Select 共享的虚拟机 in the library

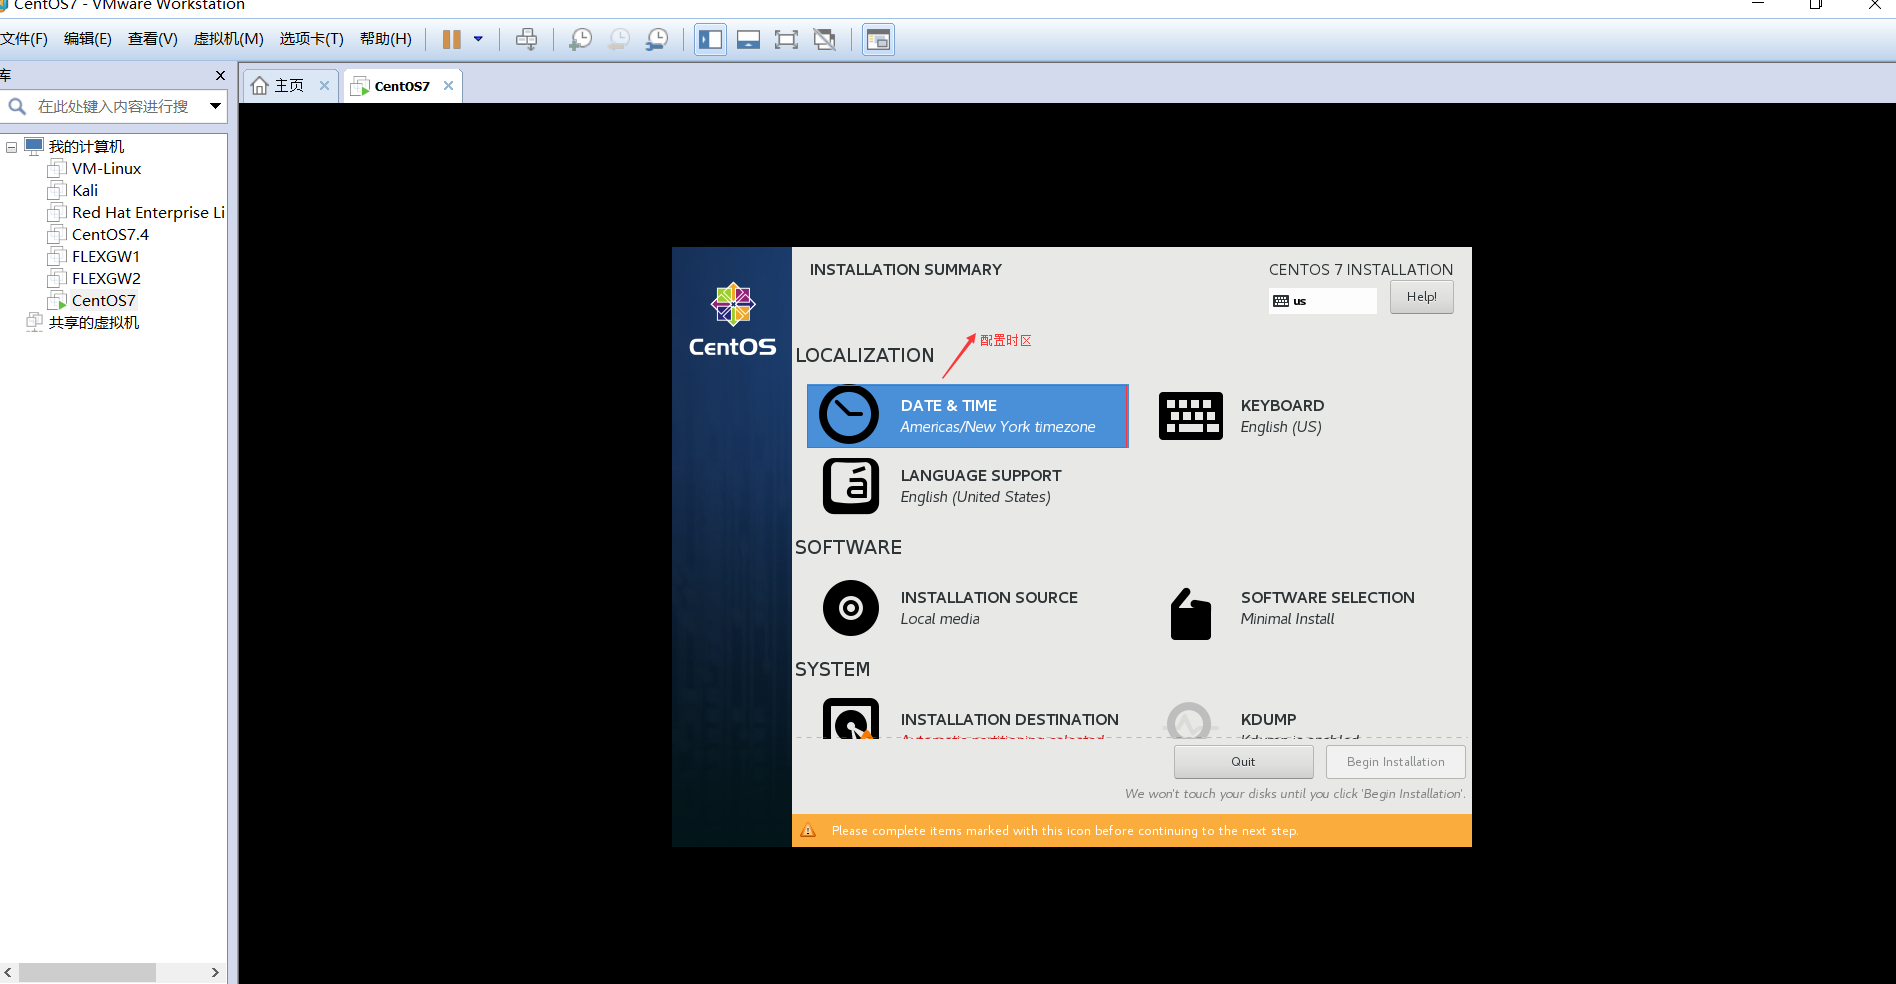click(93, 323)
